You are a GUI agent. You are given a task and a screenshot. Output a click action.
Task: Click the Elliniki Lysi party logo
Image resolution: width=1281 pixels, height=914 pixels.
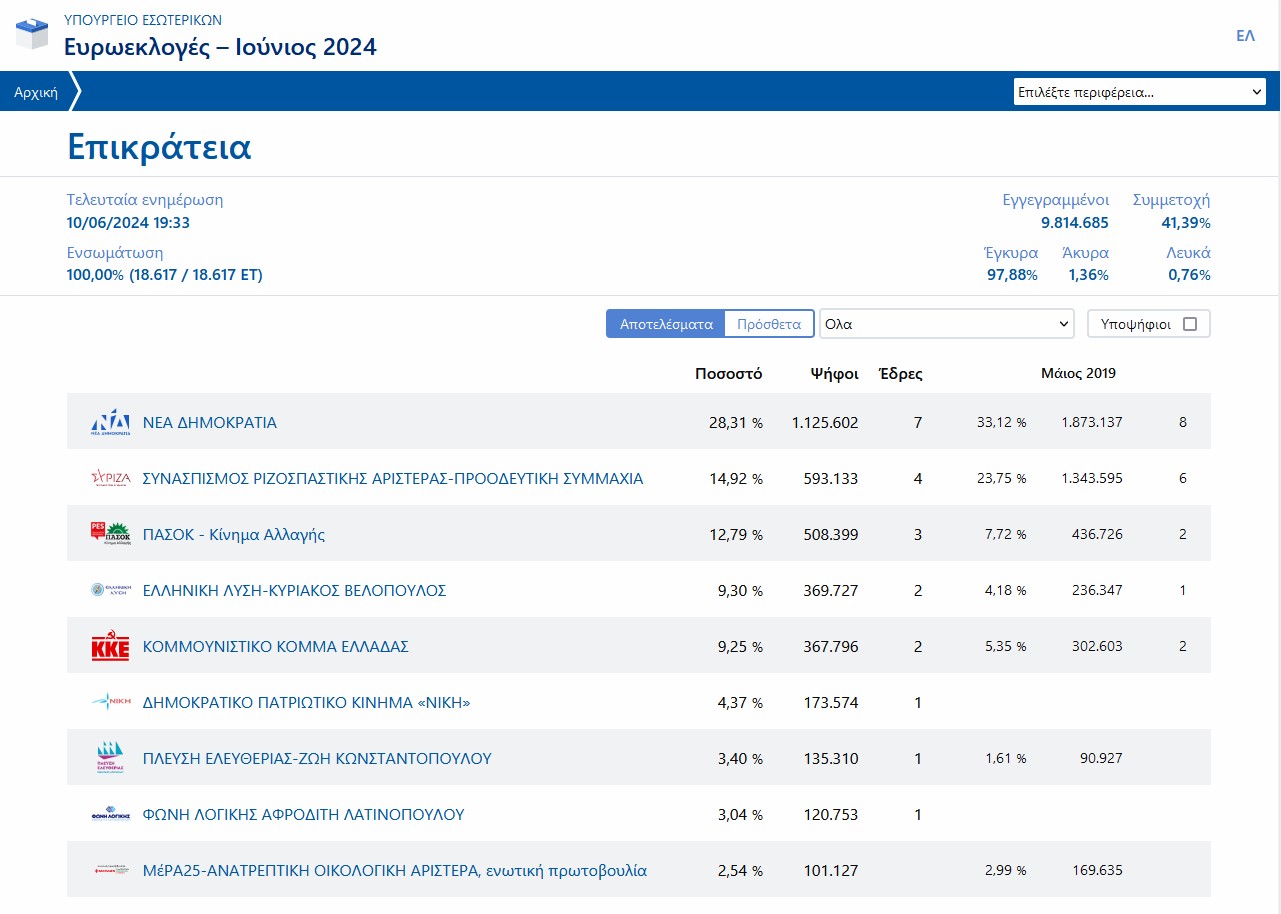110,590
